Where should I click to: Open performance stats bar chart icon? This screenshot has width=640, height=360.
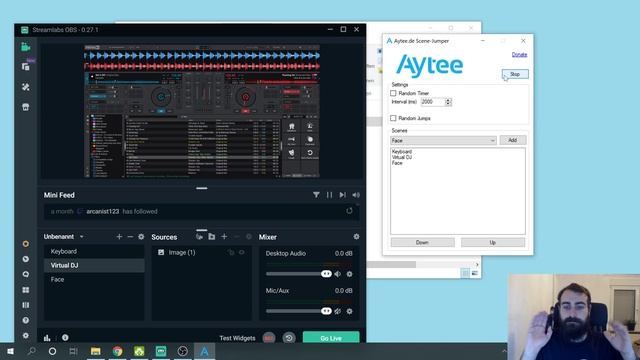click(47, 338)
